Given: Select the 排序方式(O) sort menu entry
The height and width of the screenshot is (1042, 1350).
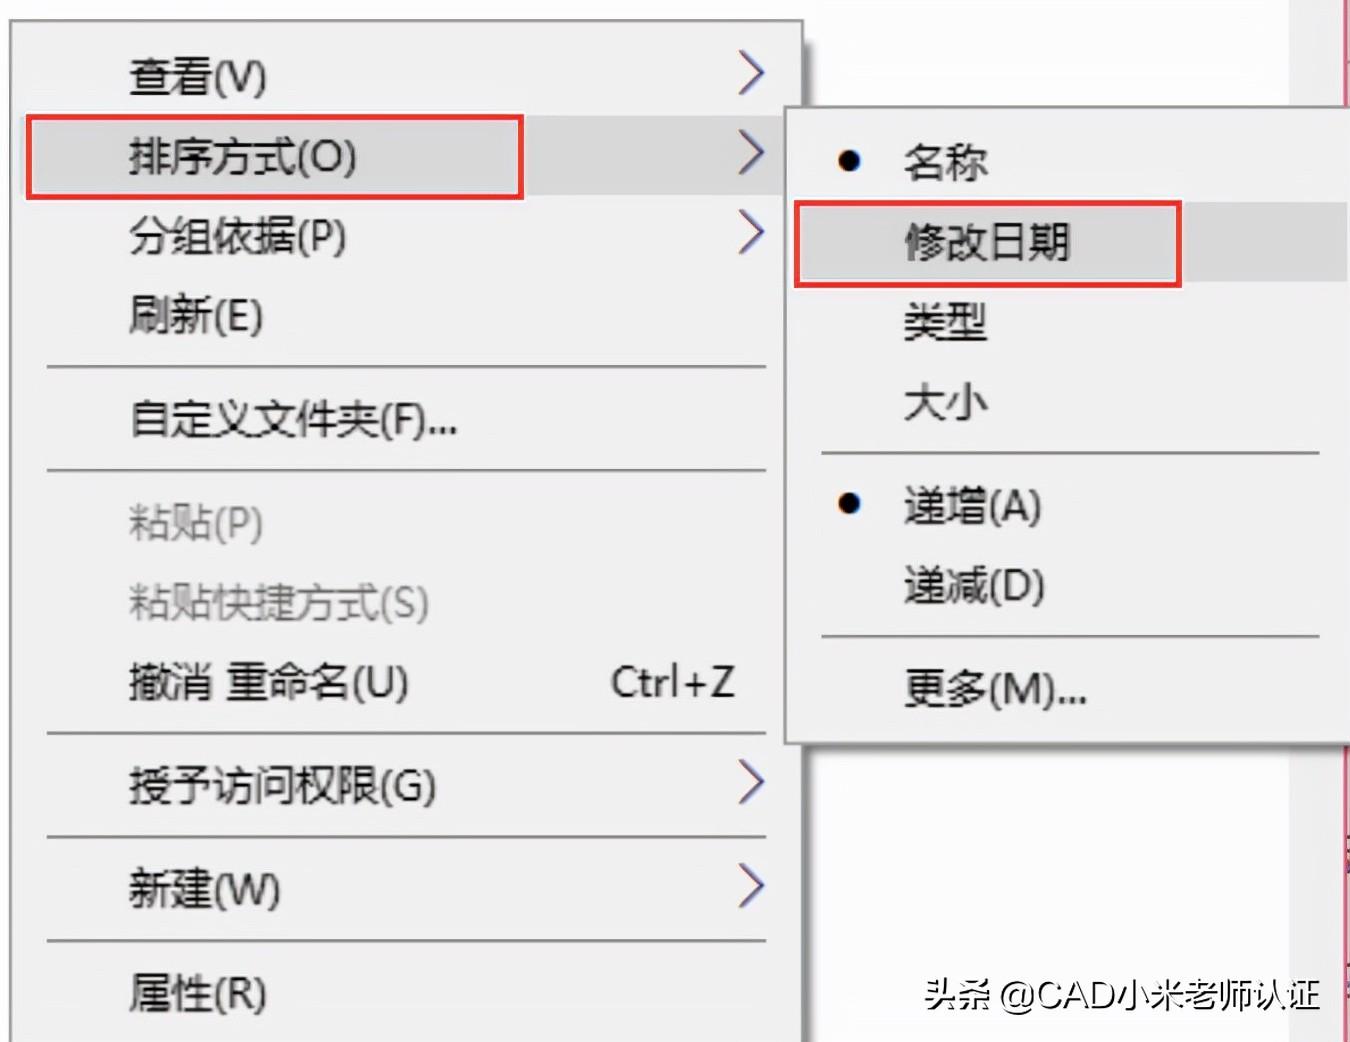Looking at the screenshot, I should [243, 157].
